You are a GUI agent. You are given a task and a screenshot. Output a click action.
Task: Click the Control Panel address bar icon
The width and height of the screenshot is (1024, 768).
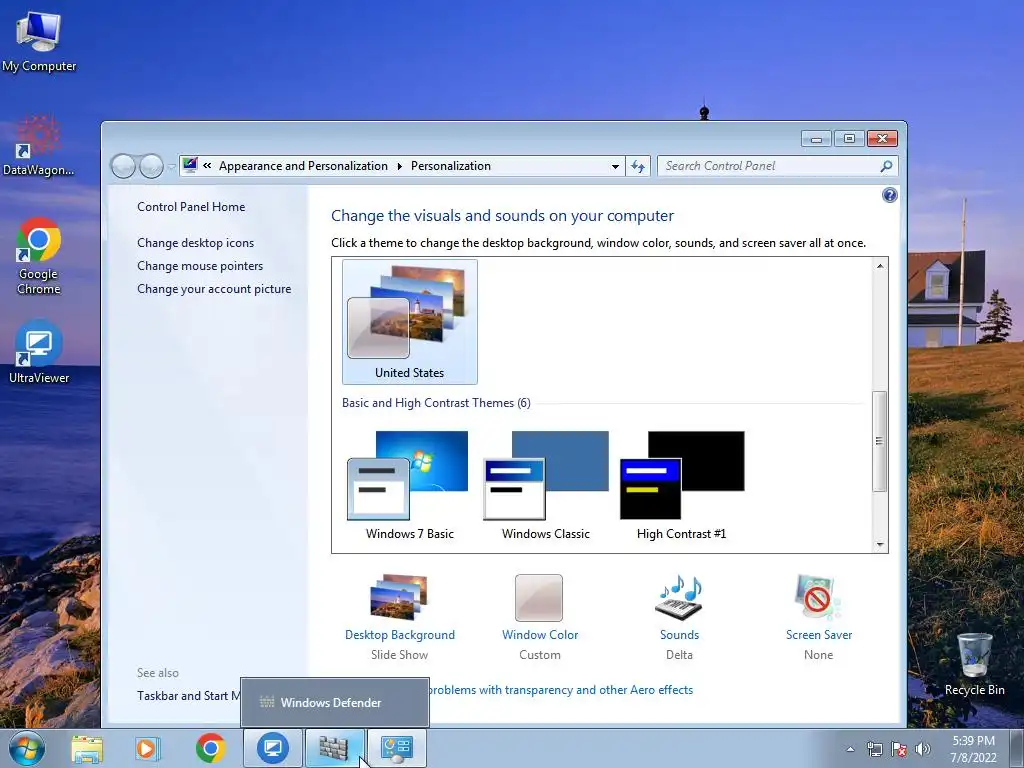coord(190,165)
